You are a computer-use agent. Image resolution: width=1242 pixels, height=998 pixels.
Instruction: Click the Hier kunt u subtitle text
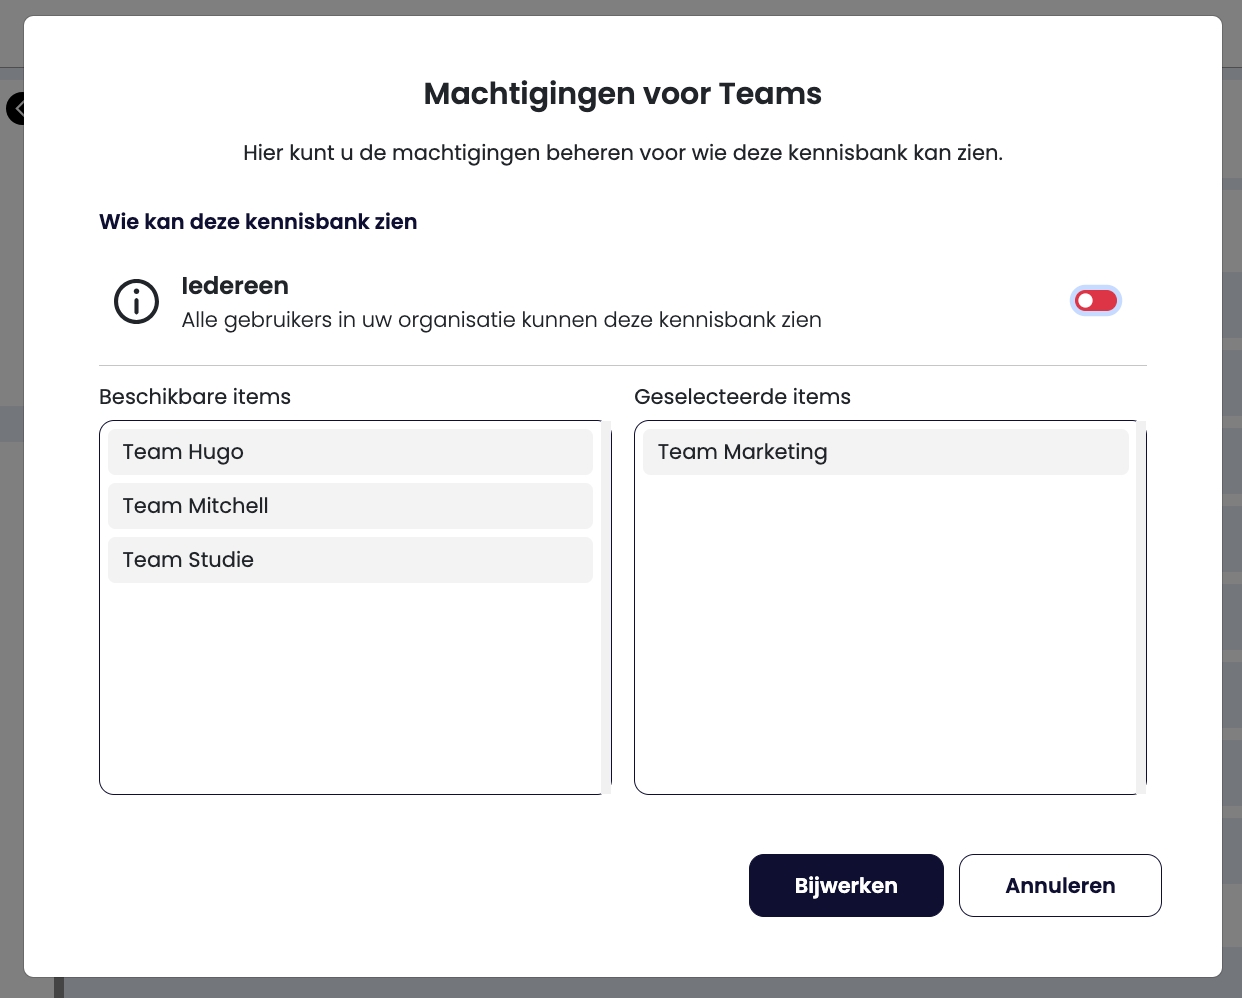pyautogui.click(x=622, y=153)
